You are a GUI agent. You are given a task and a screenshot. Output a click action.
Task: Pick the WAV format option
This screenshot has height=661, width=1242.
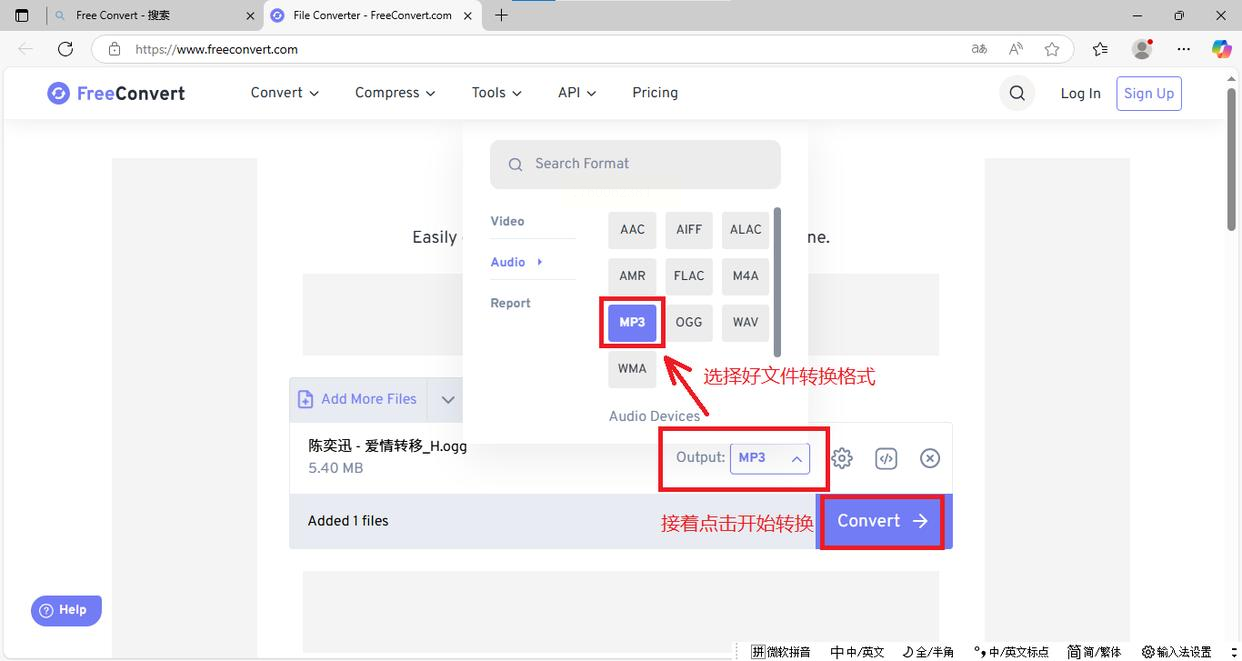click(745, 322)
